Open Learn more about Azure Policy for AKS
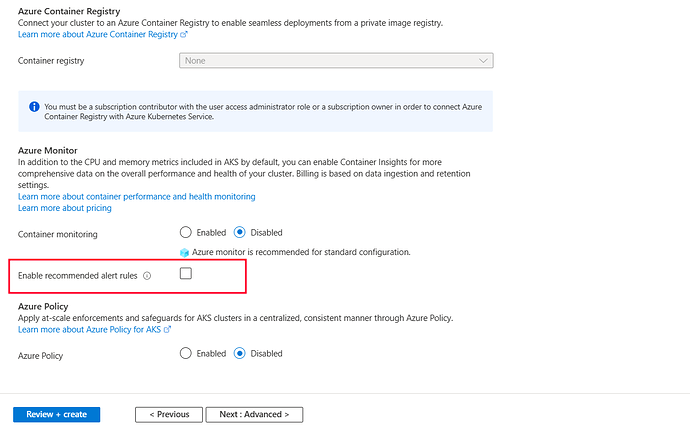690x426 pixels. pyautogui.click(x=89, y=329)
